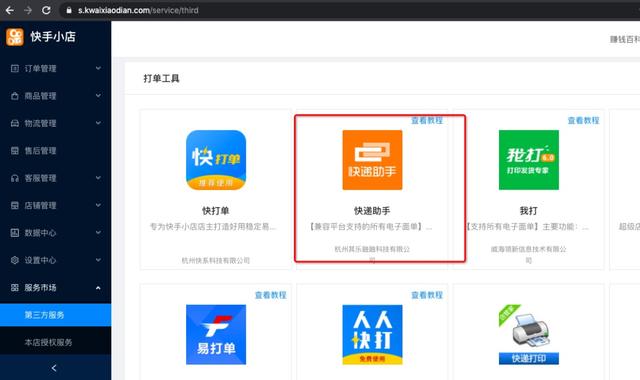The image size is (640, 380).
Task: Reload the page with the refresh icon
Action: pos(46,10)
